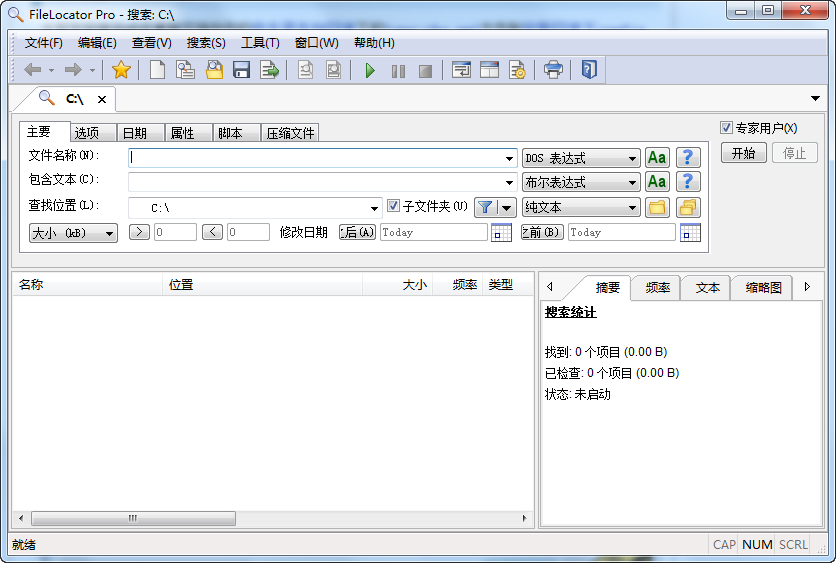Toggle case sensitivity Aa for containing text

[657, 182]
